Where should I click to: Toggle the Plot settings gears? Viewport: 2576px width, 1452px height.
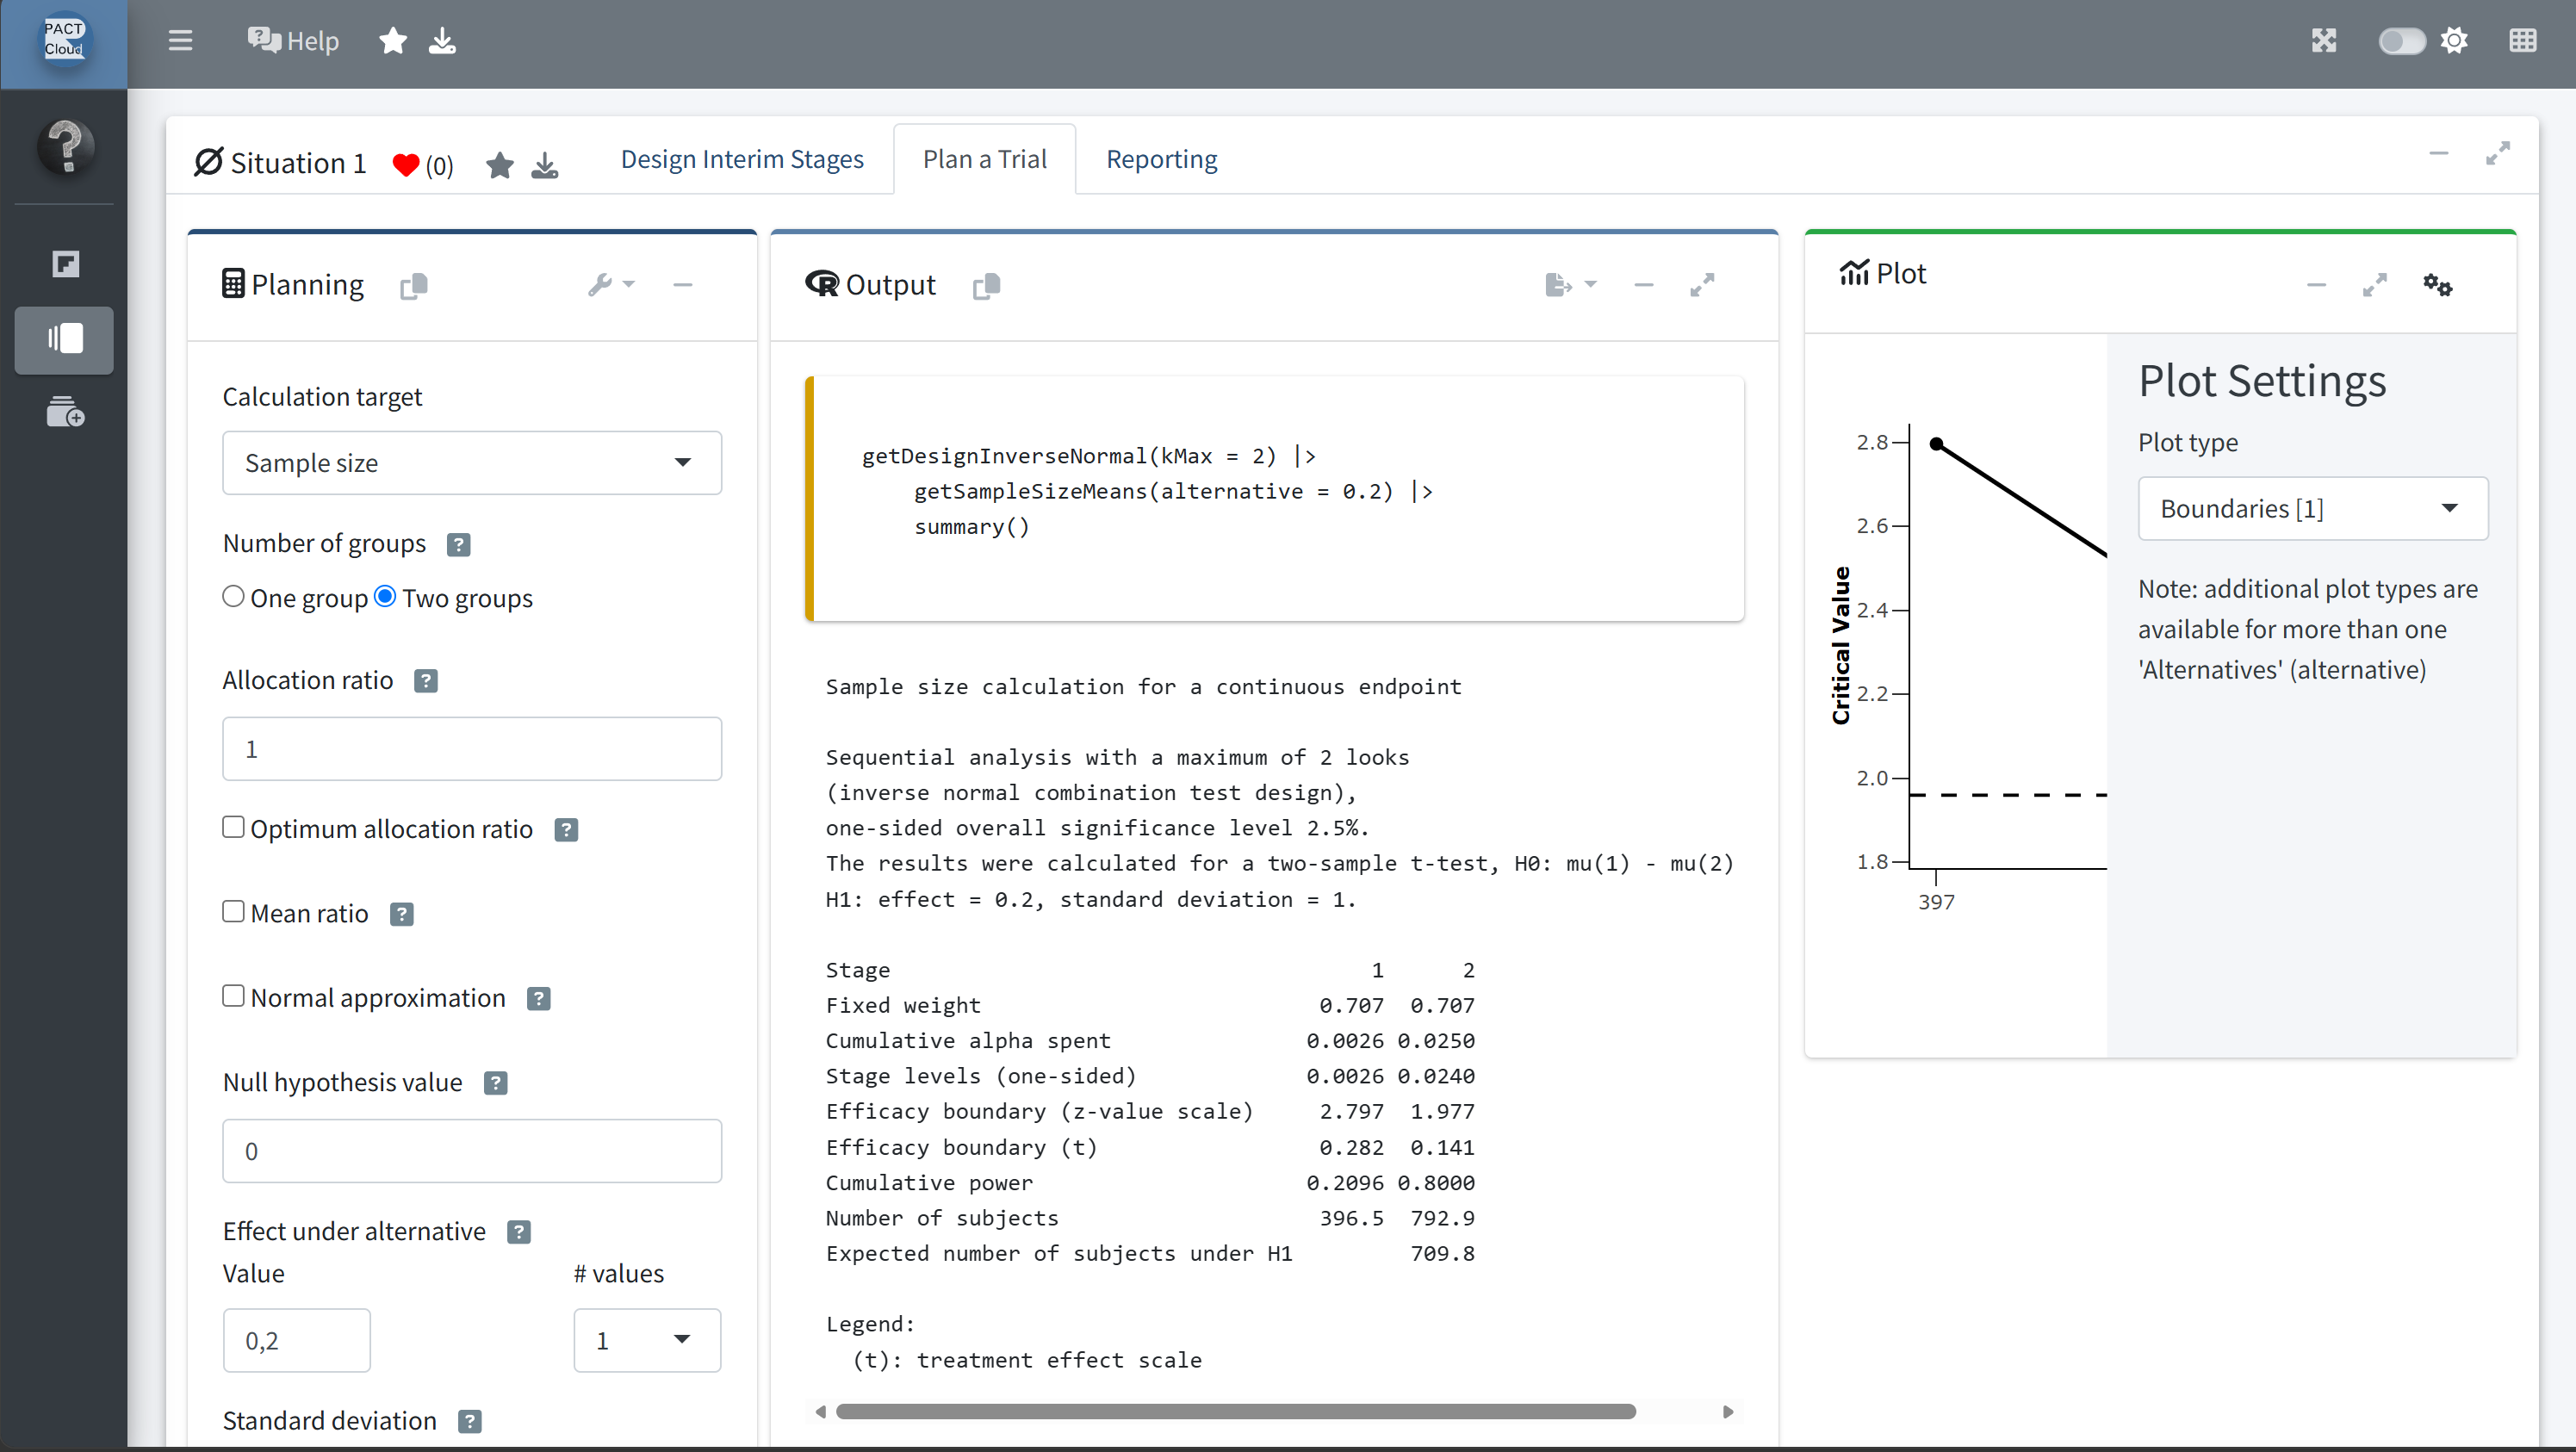click(x=2437, y=285)
